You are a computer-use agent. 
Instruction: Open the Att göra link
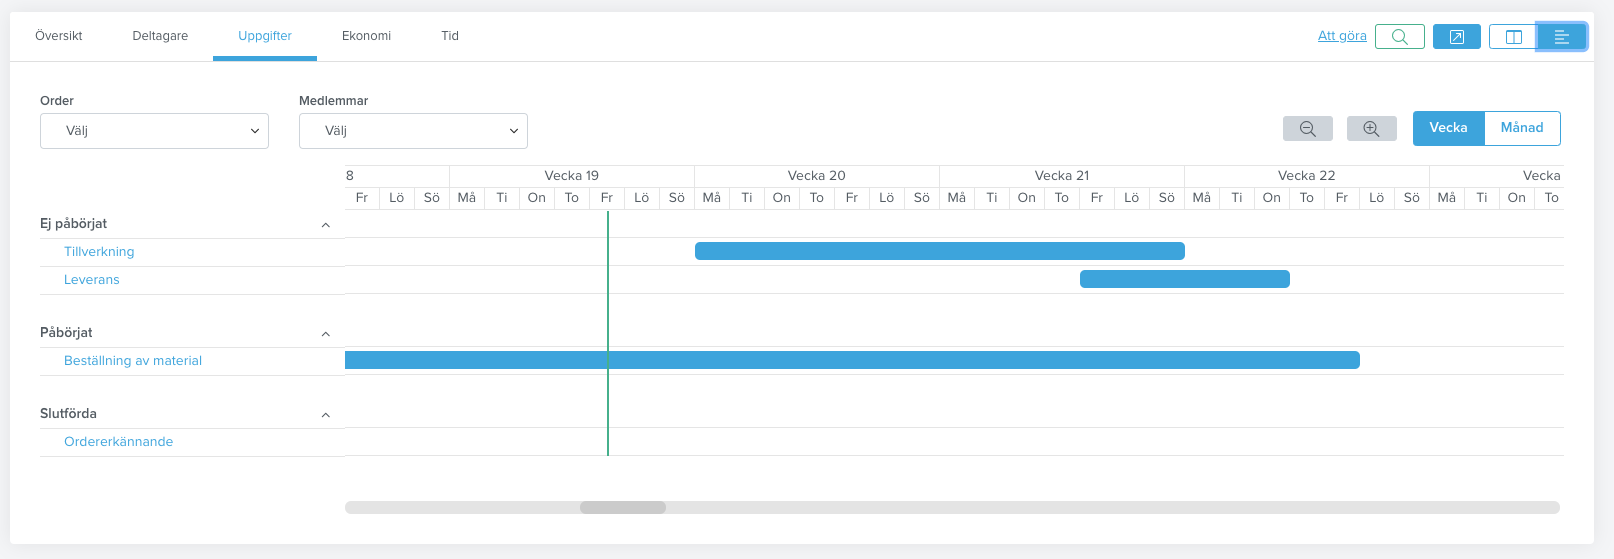pyautogui.click(x=1341, y=36)
